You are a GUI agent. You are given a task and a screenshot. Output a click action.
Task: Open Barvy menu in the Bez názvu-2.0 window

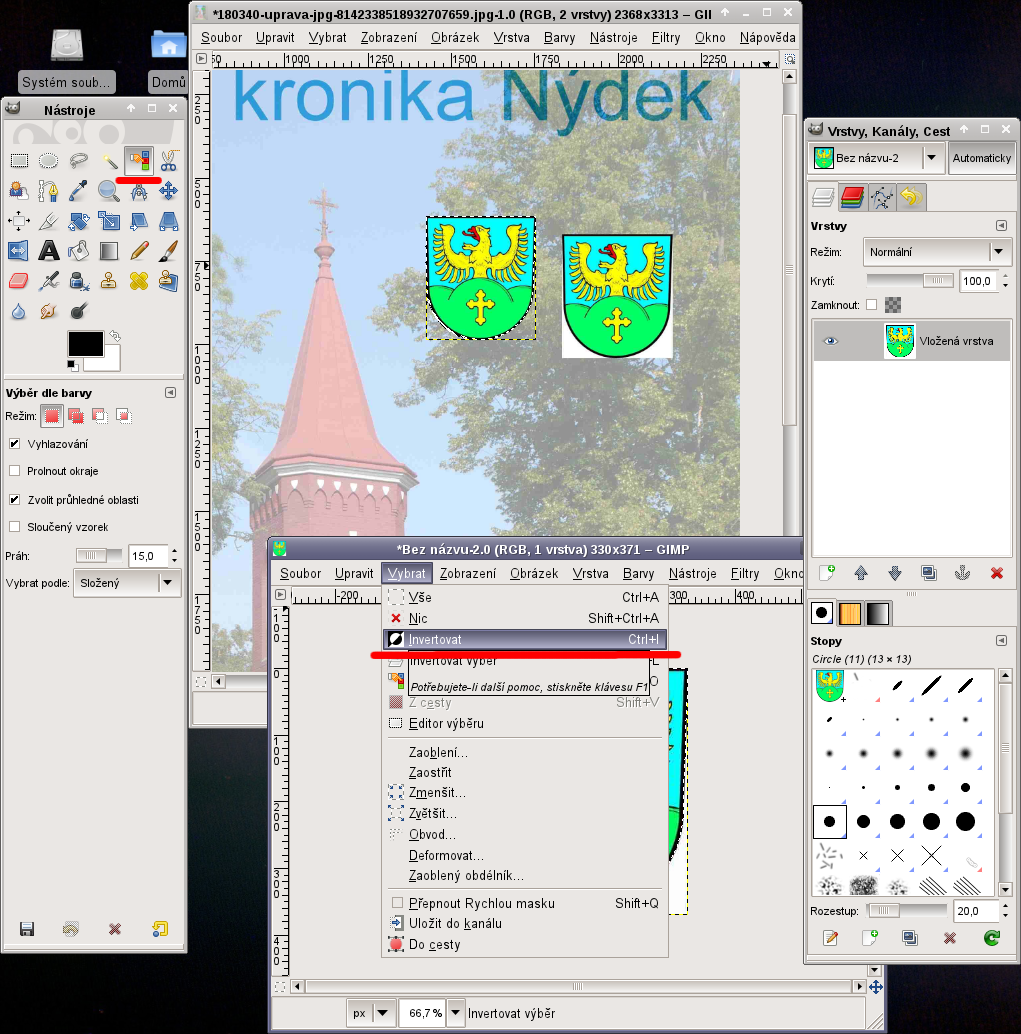click(x=638, y=574)
